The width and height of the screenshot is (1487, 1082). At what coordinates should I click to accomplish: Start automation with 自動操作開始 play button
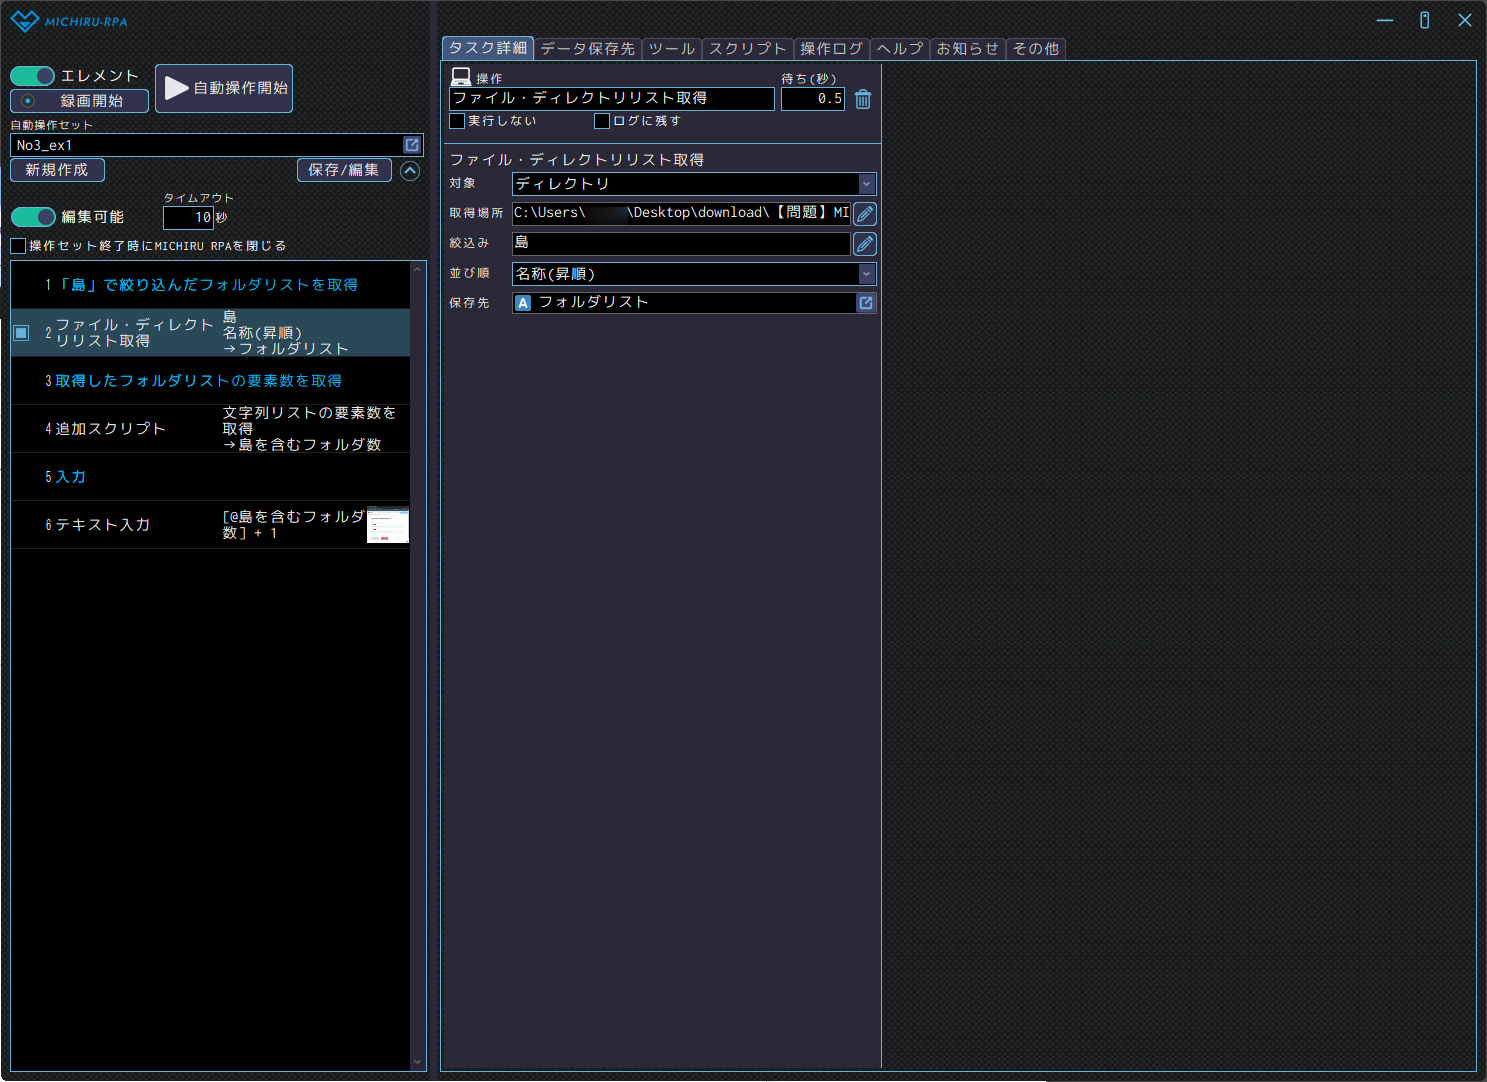click(224, 88)
